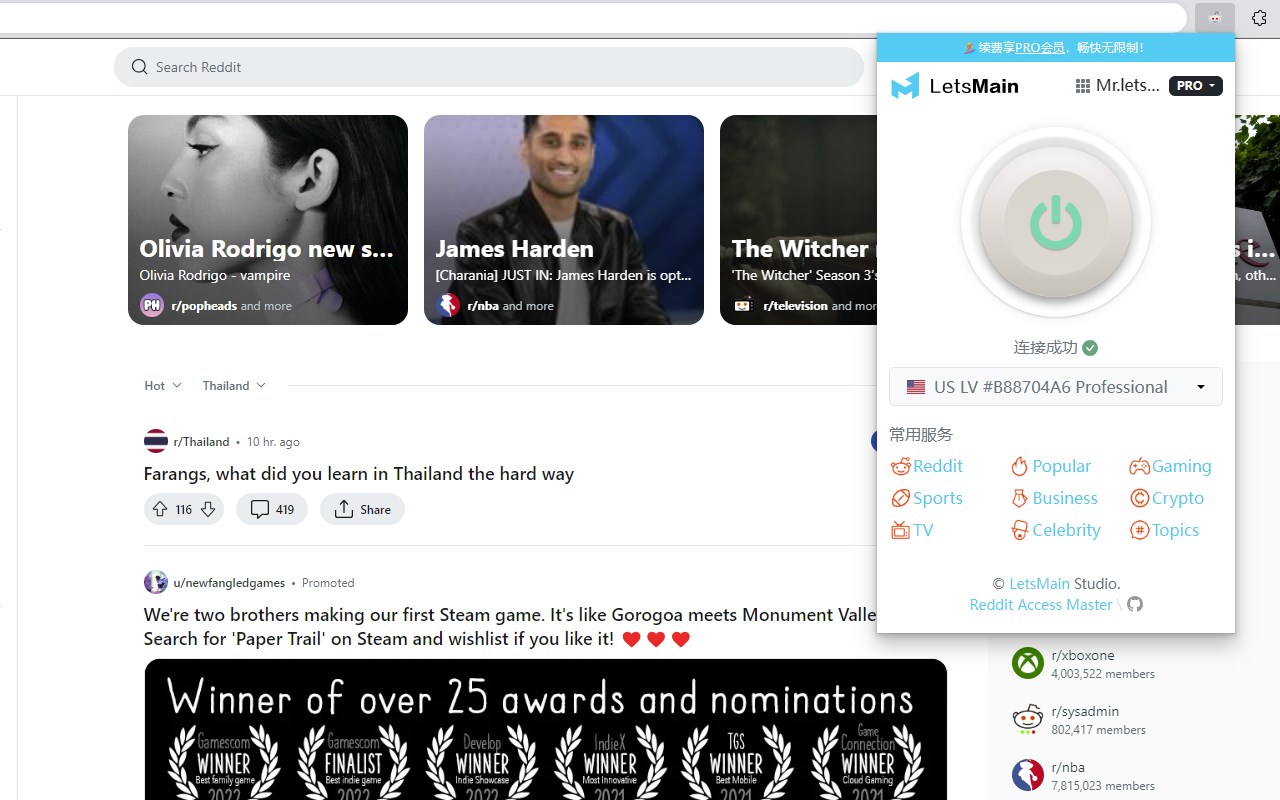This screenshot has height=800, width=1280.
Task: Click the r/nba link on James Harden card
Action: click(x=483, y=306)
